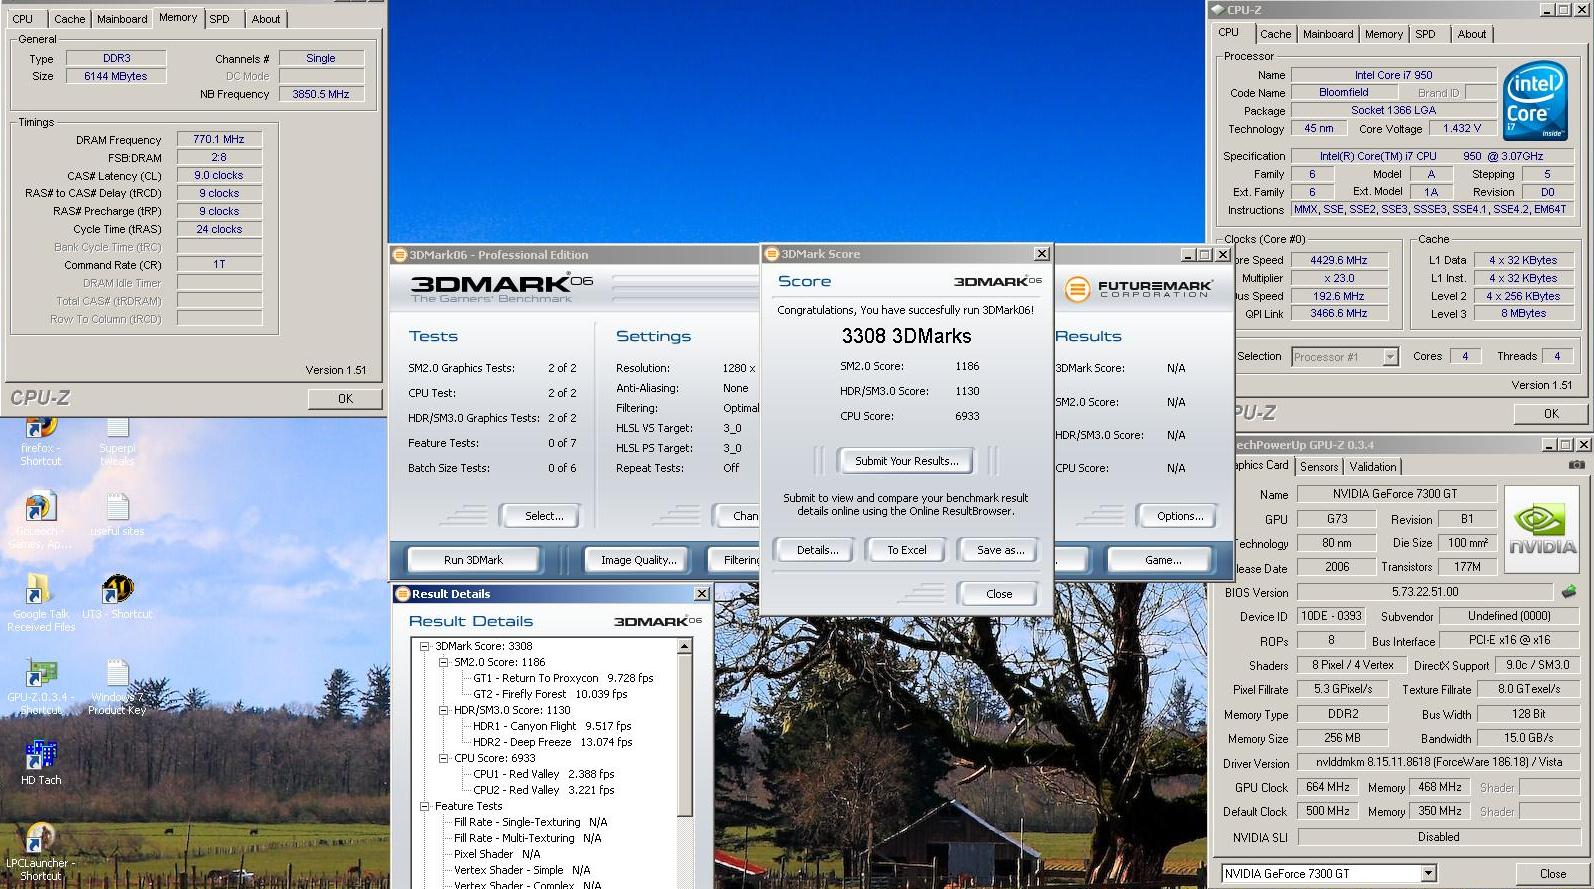This screenshot has height=889, width=1594.
Task: Select the useful sites text file icon
Action: point(117,514)
